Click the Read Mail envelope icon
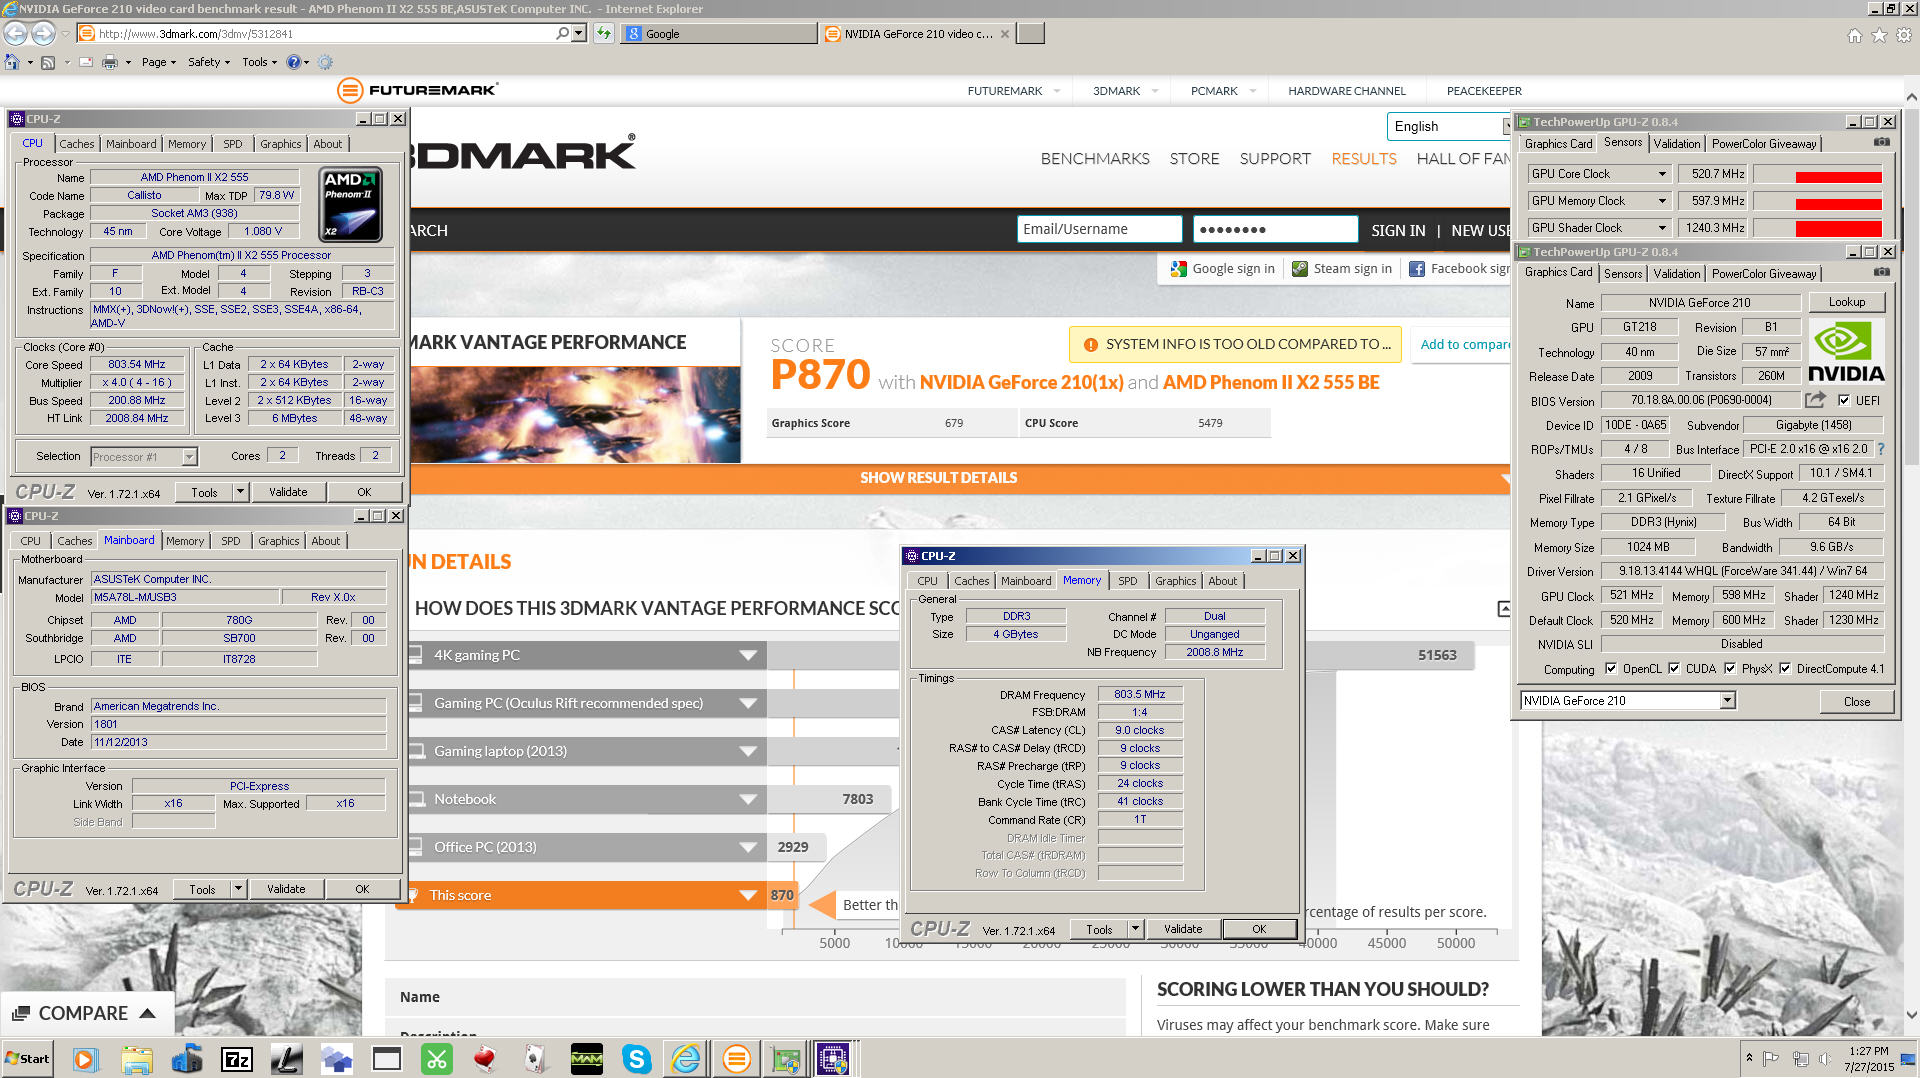This screenshot has height=1078, width=1920. click(x=86, y=62)
